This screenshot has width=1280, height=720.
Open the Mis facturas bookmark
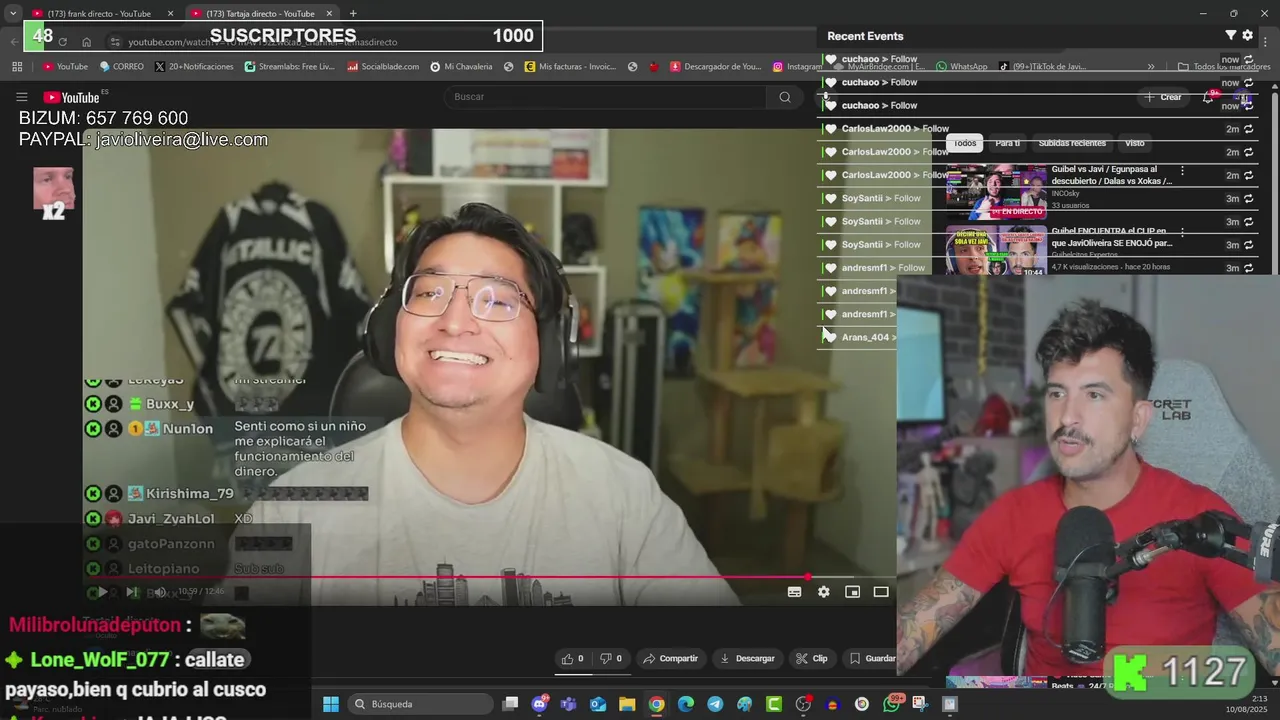coord(570,67)
